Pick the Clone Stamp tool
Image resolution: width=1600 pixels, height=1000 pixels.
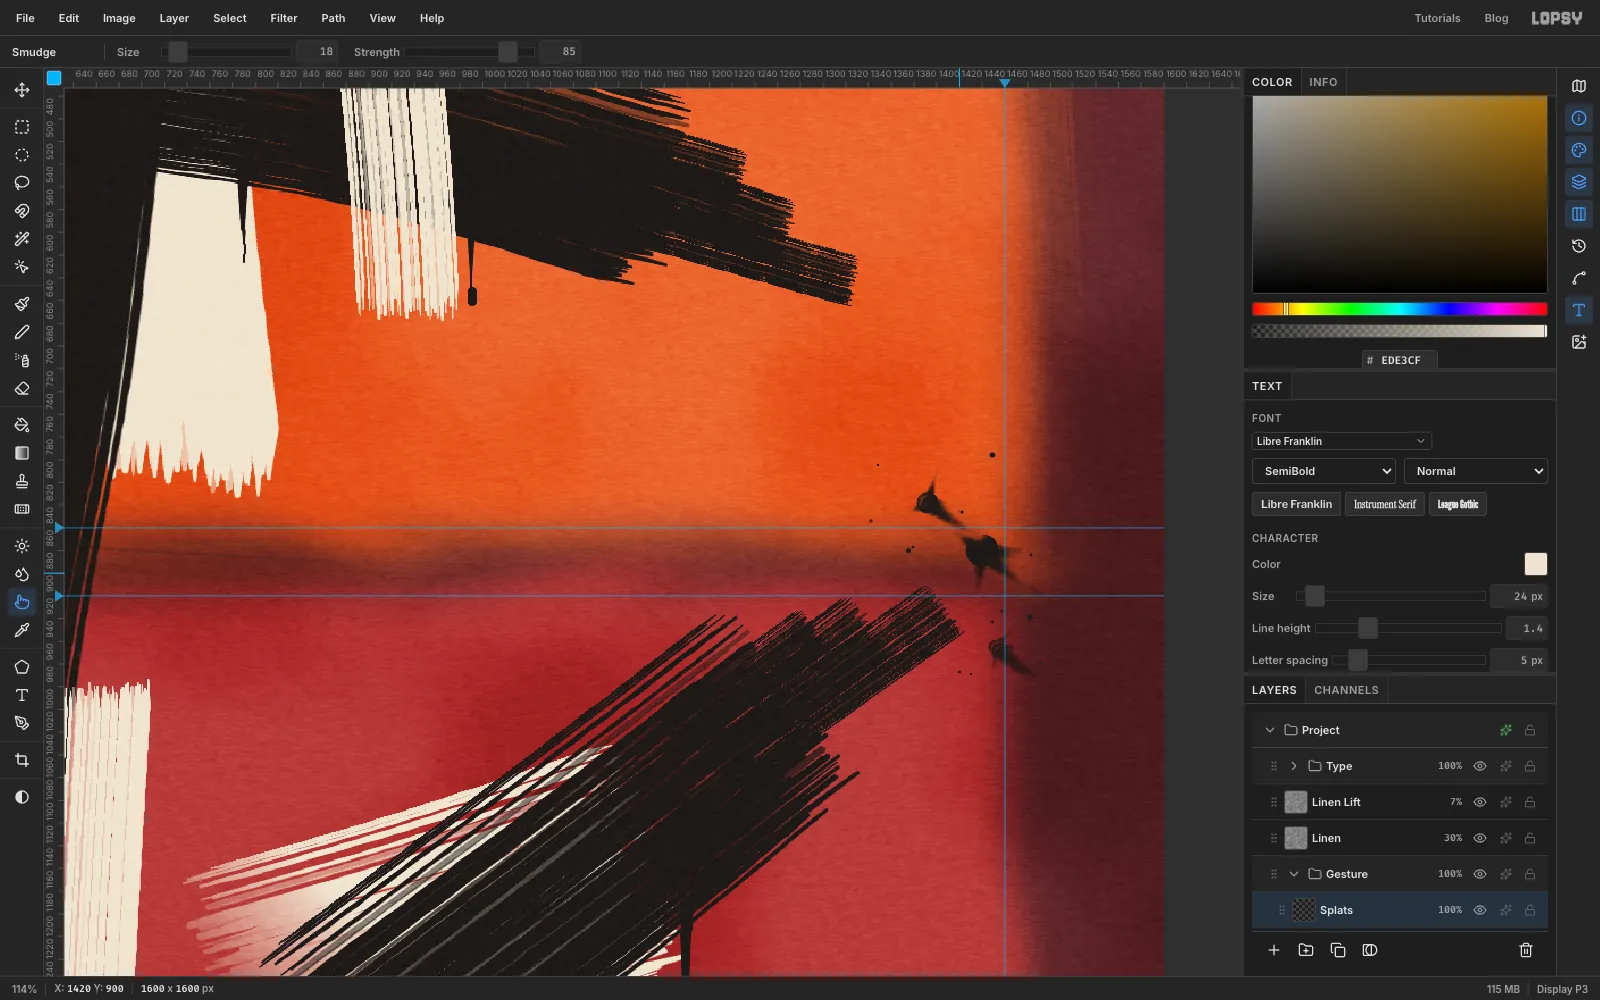pyautogui.click(x=22, y=481)
